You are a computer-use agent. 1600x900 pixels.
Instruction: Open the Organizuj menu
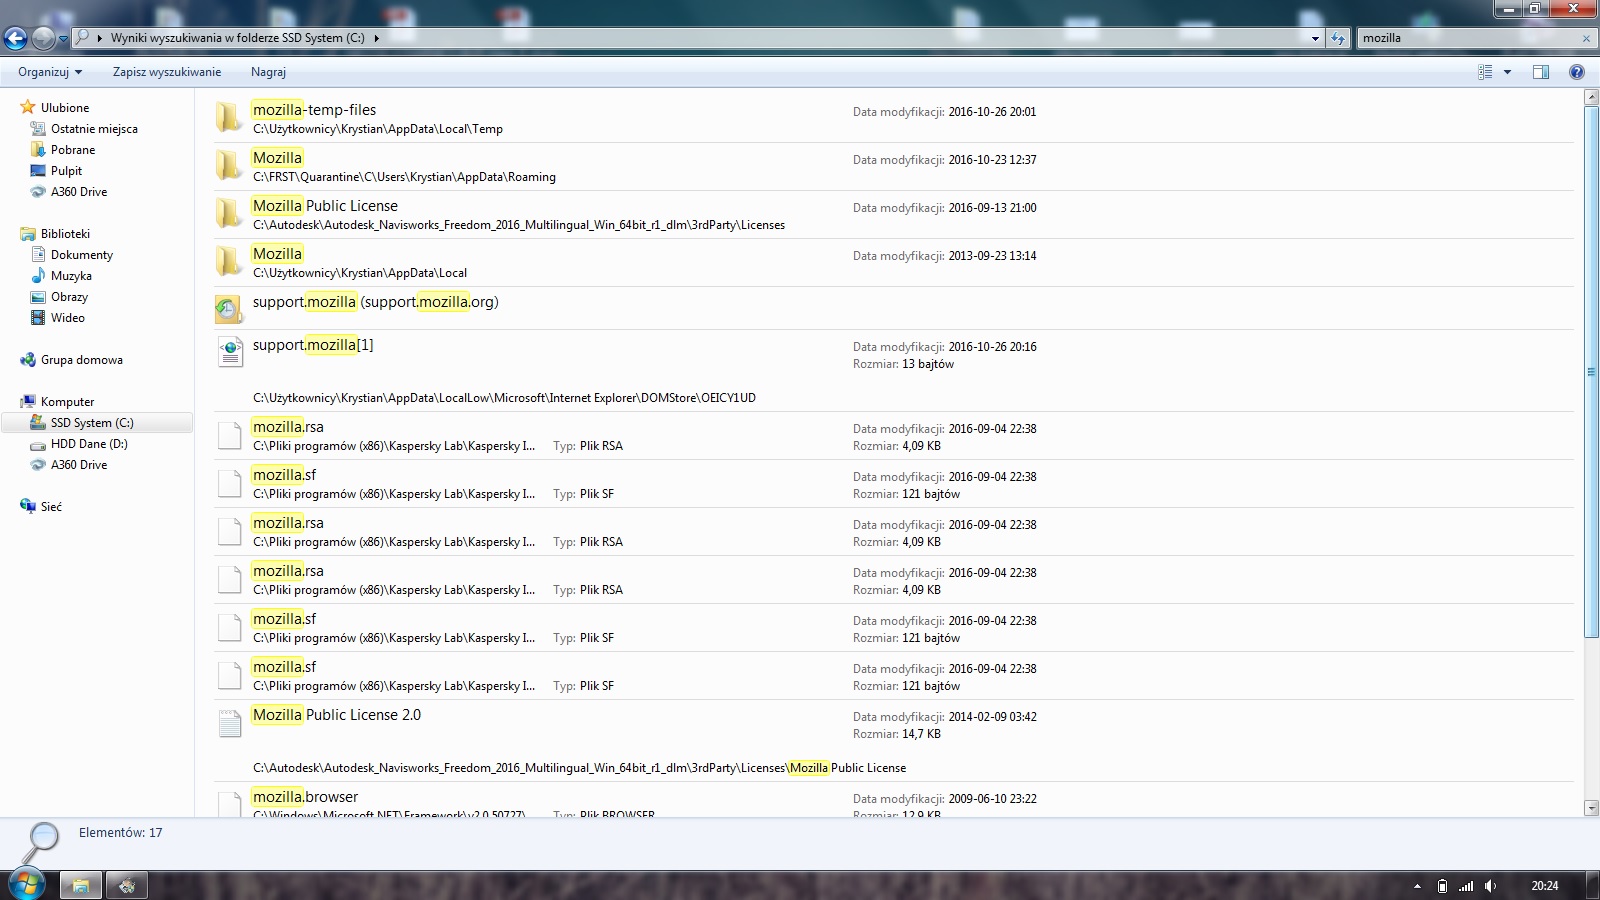(x=50, y=72)
